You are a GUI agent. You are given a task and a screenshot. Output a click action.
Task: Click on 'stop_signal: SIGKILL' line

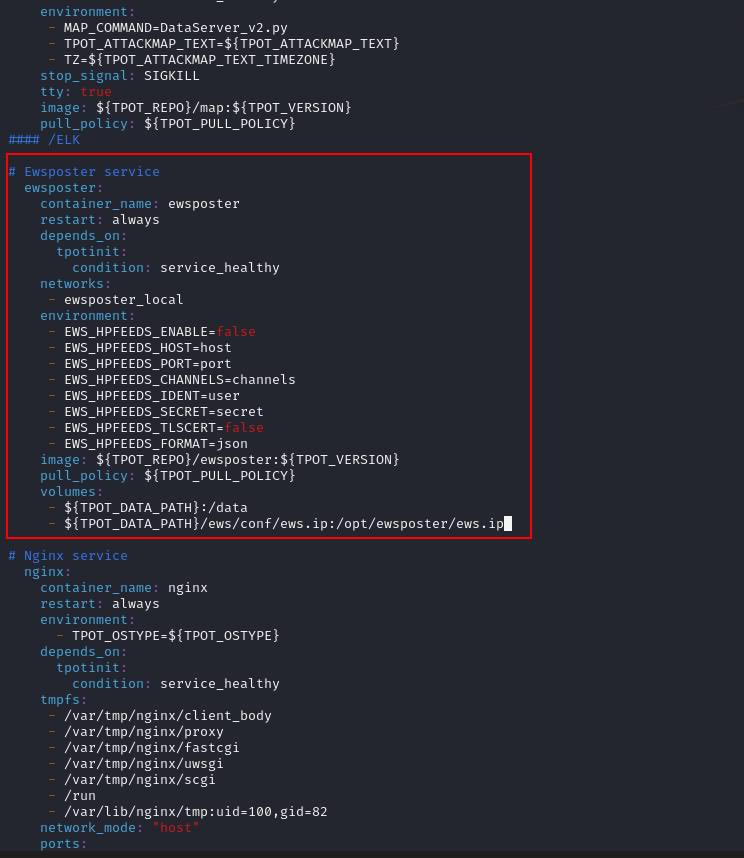coord(120,76)
